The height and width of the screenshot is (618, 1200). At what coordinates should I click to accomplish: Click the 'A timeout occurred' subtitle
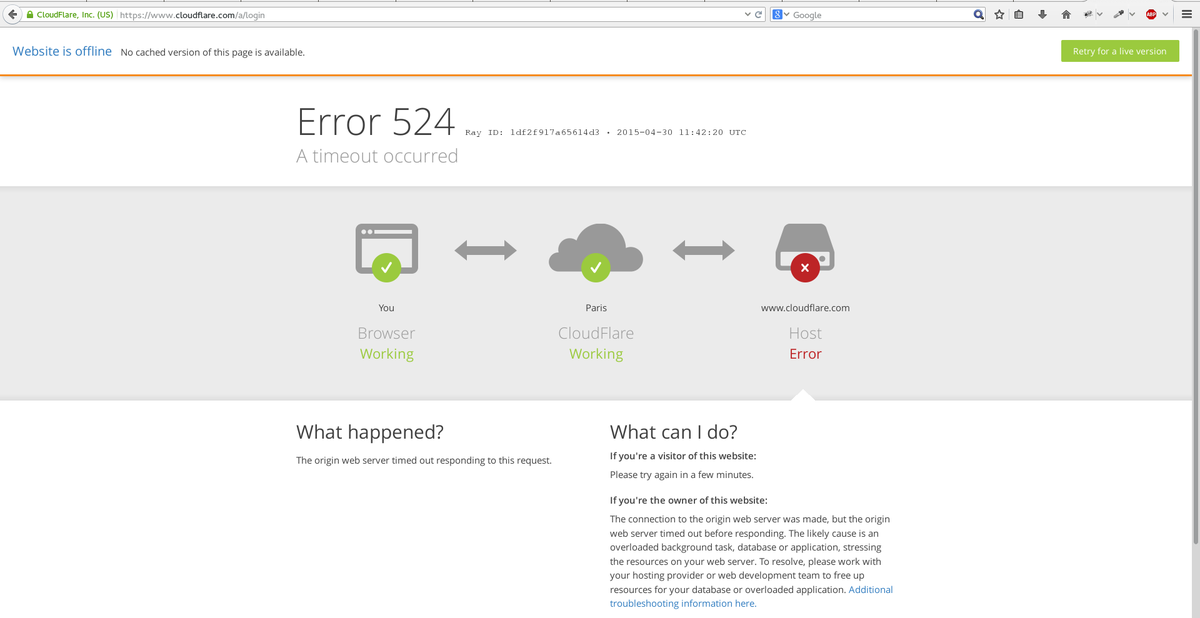pos(377,156)
